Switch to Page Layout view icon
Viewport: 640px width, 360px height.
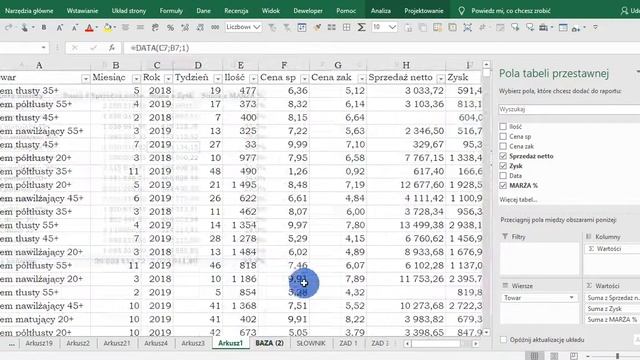coord(554,356)
